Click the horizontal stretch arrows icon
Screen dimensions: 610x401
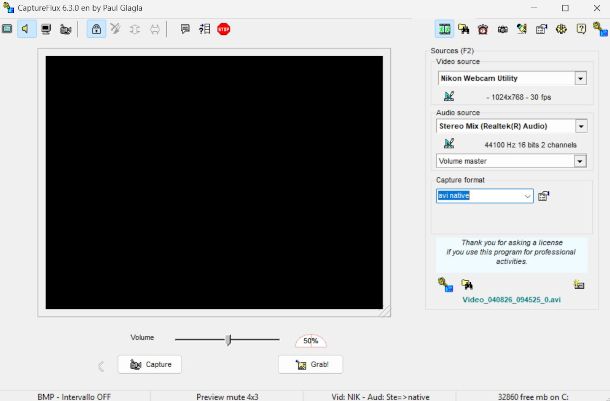point(154,29)
